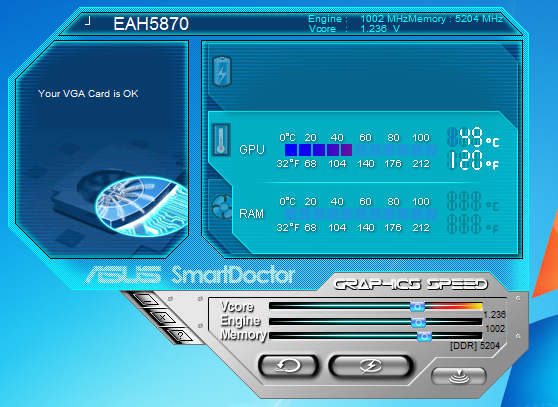
Task: Click the 1.236 value beside Vcore slider
Action: pos(494,315)
